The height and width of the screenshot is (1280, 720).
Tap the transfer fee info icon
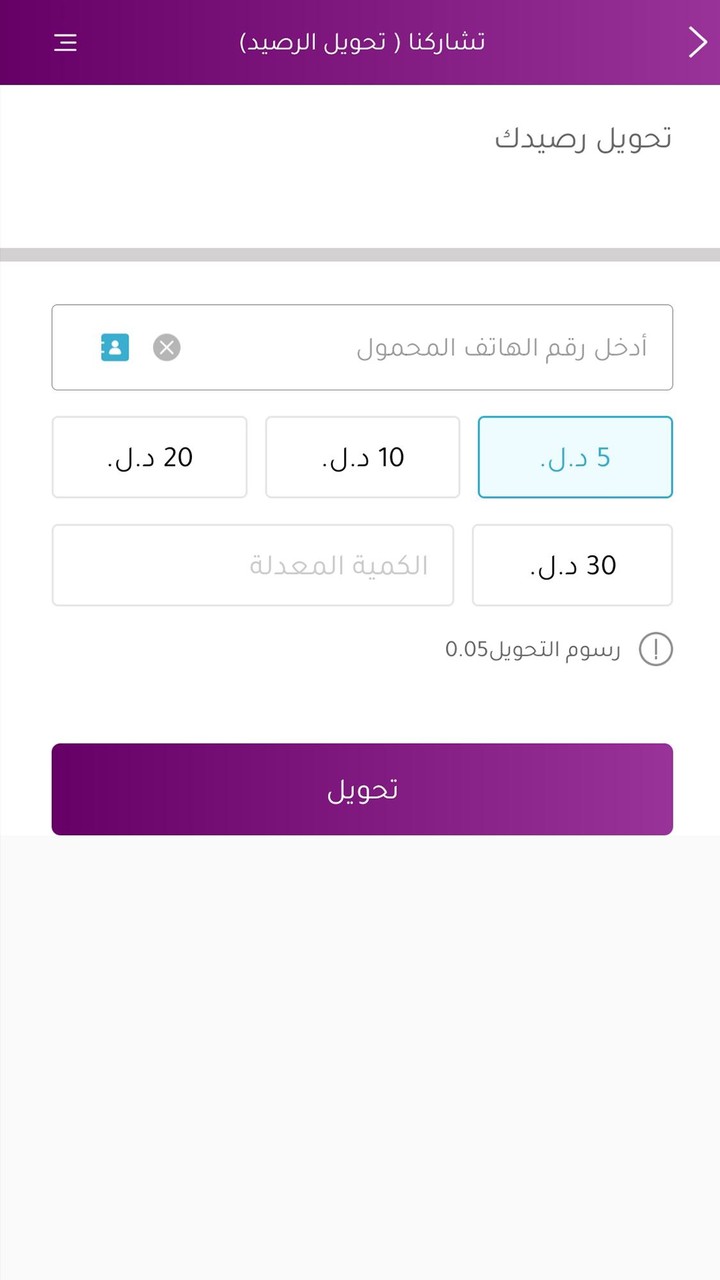click(x=656, y=650)
